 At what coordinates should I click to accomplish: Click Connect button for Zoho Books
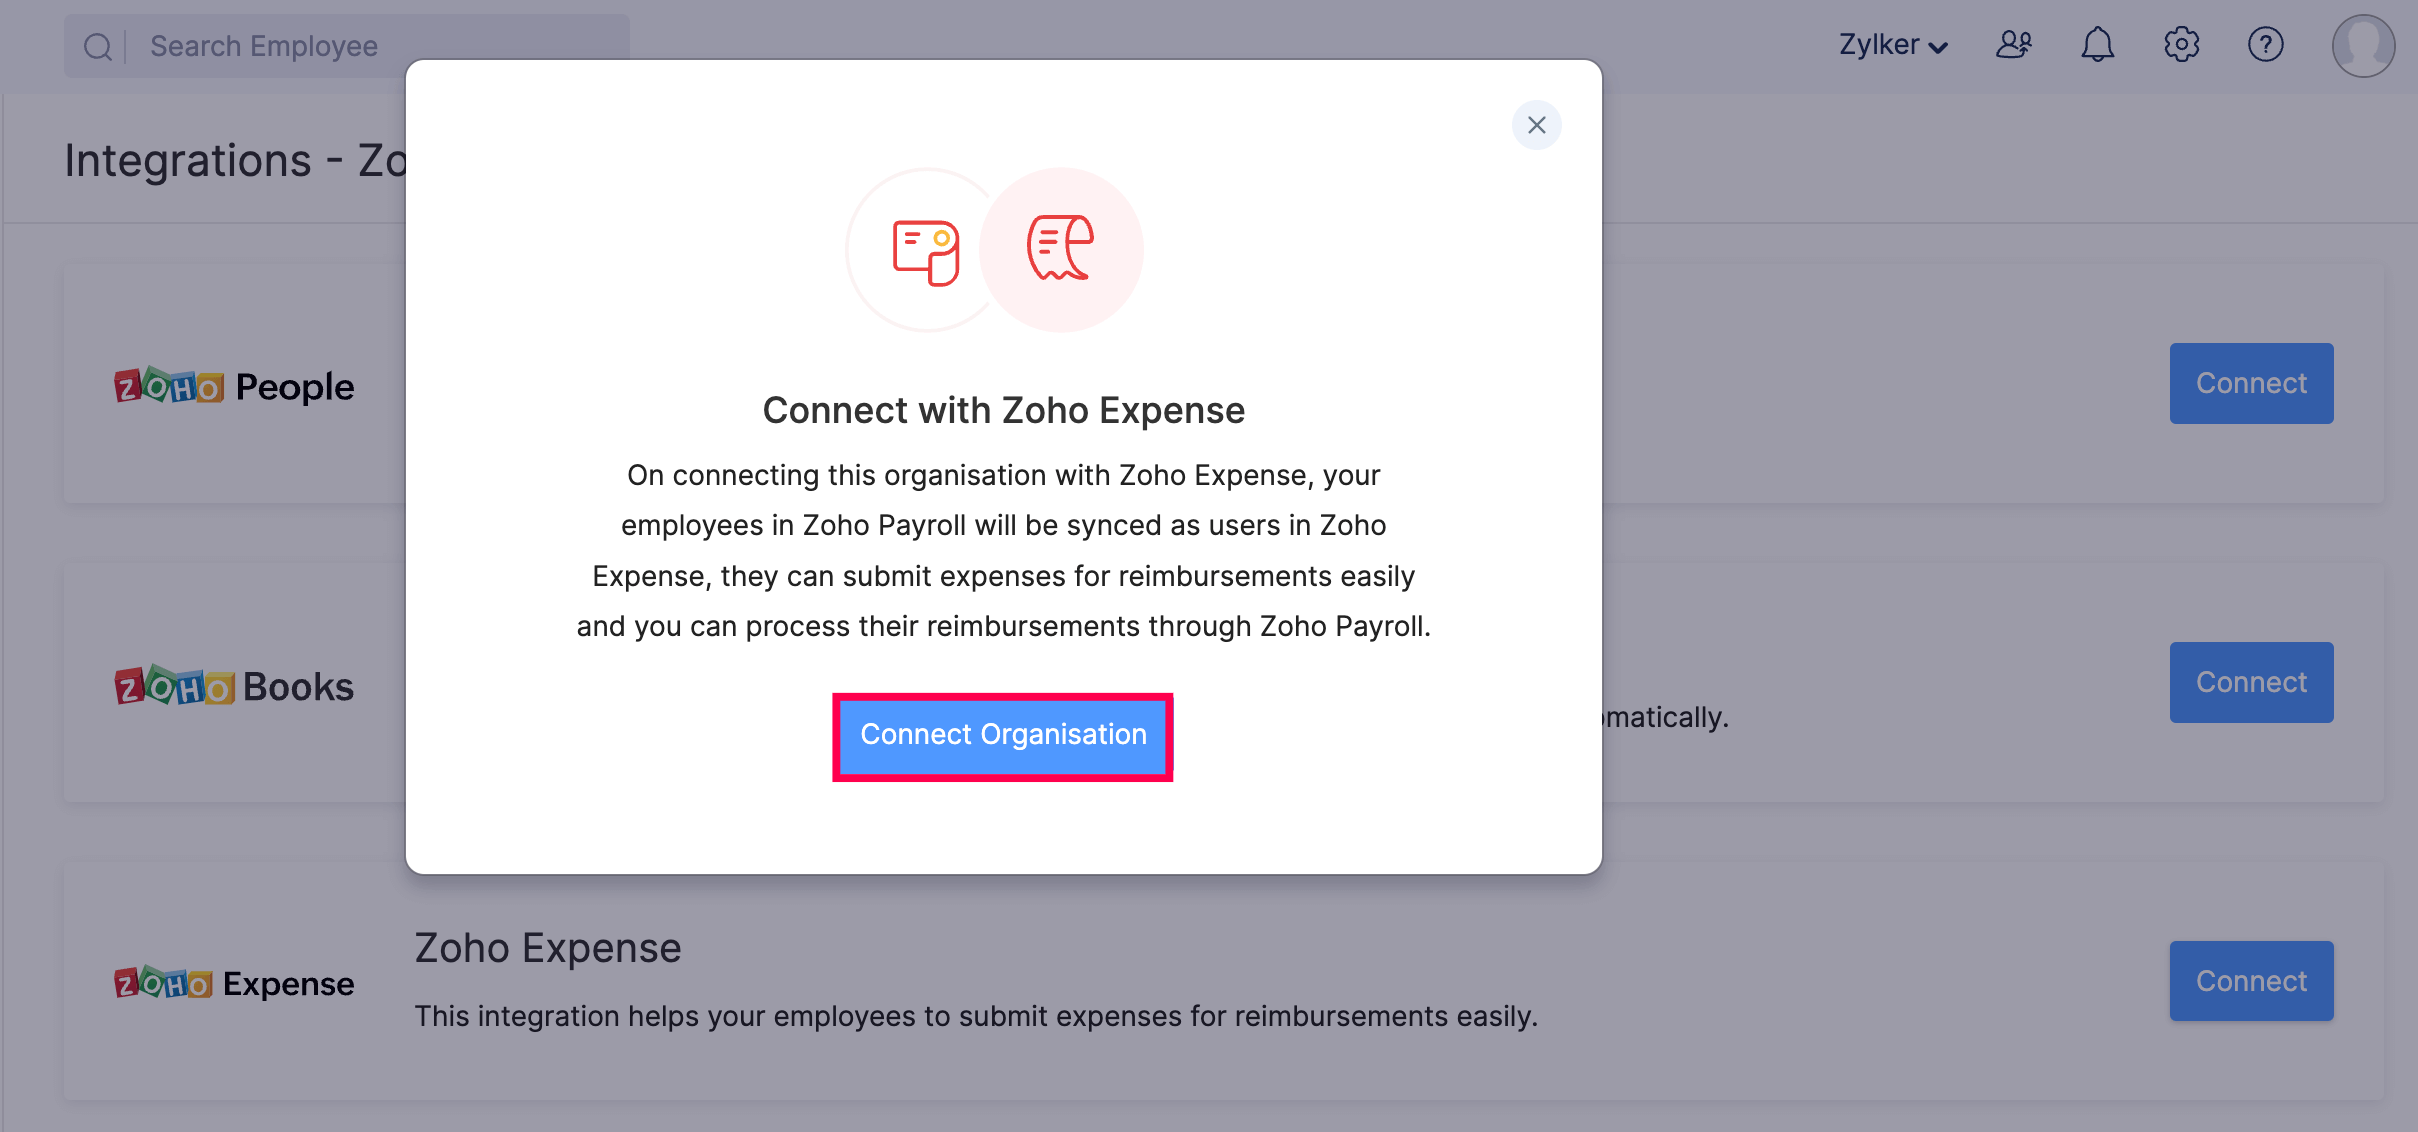[2251, 680]
